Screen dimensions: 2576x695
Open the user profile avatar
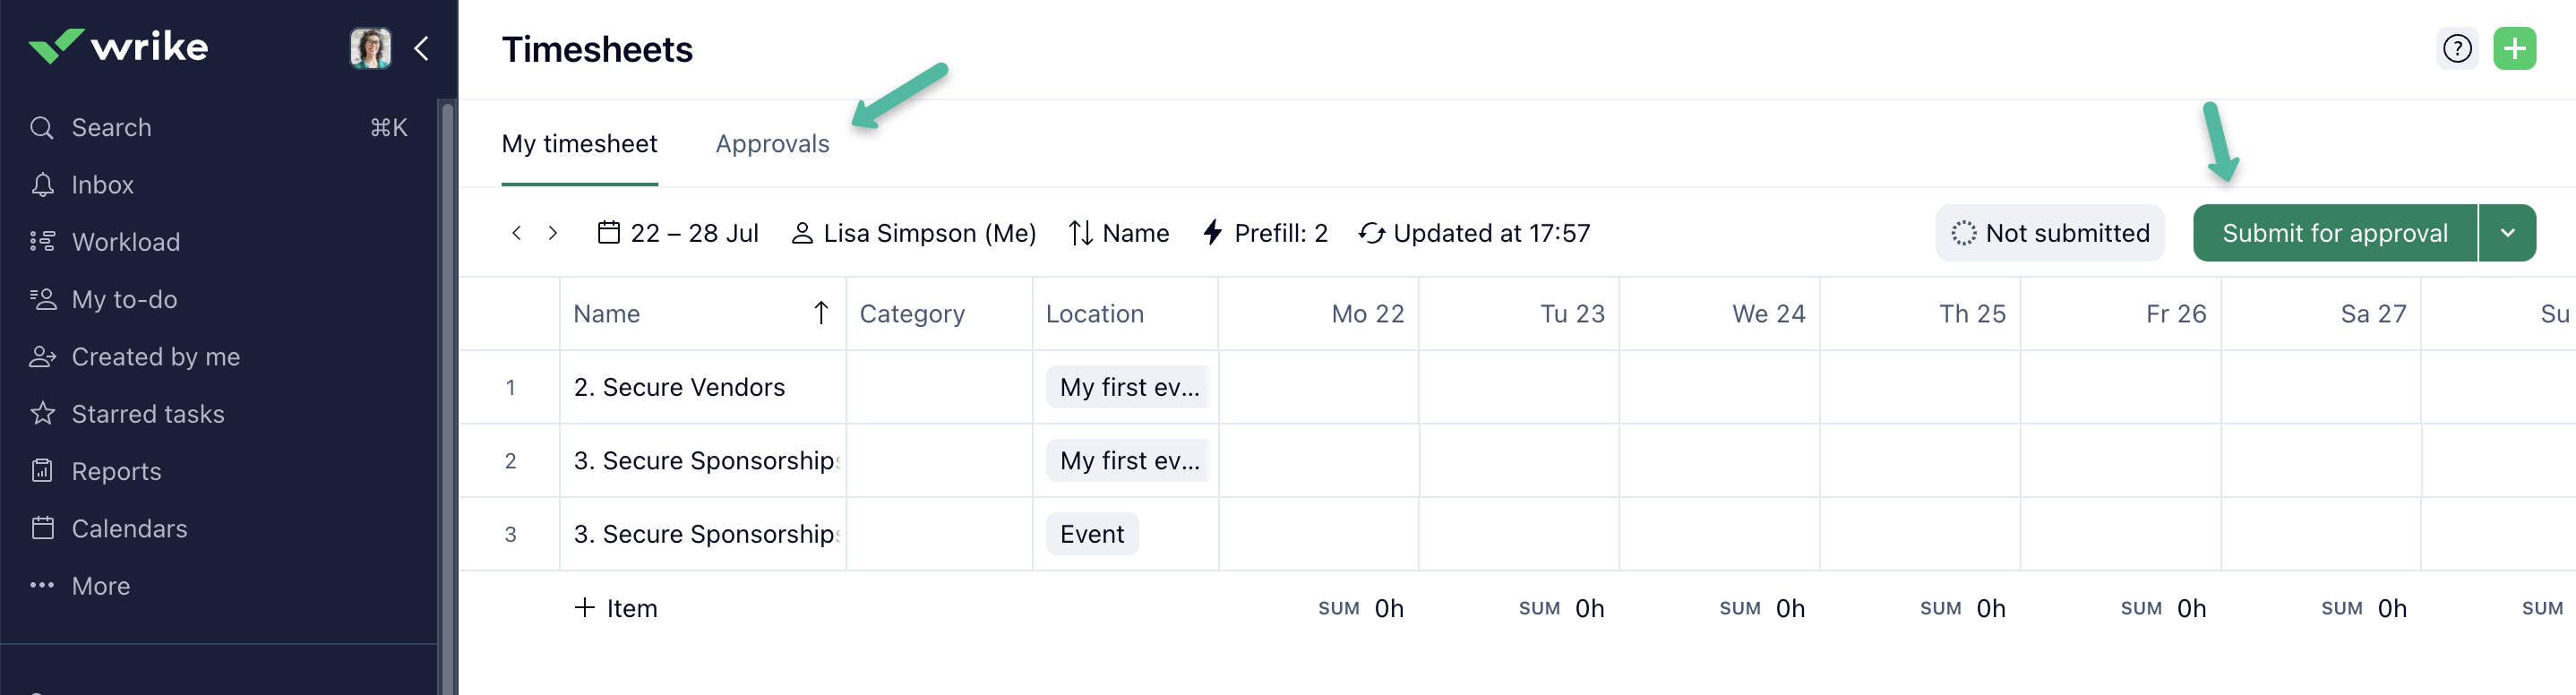[370, 47]
